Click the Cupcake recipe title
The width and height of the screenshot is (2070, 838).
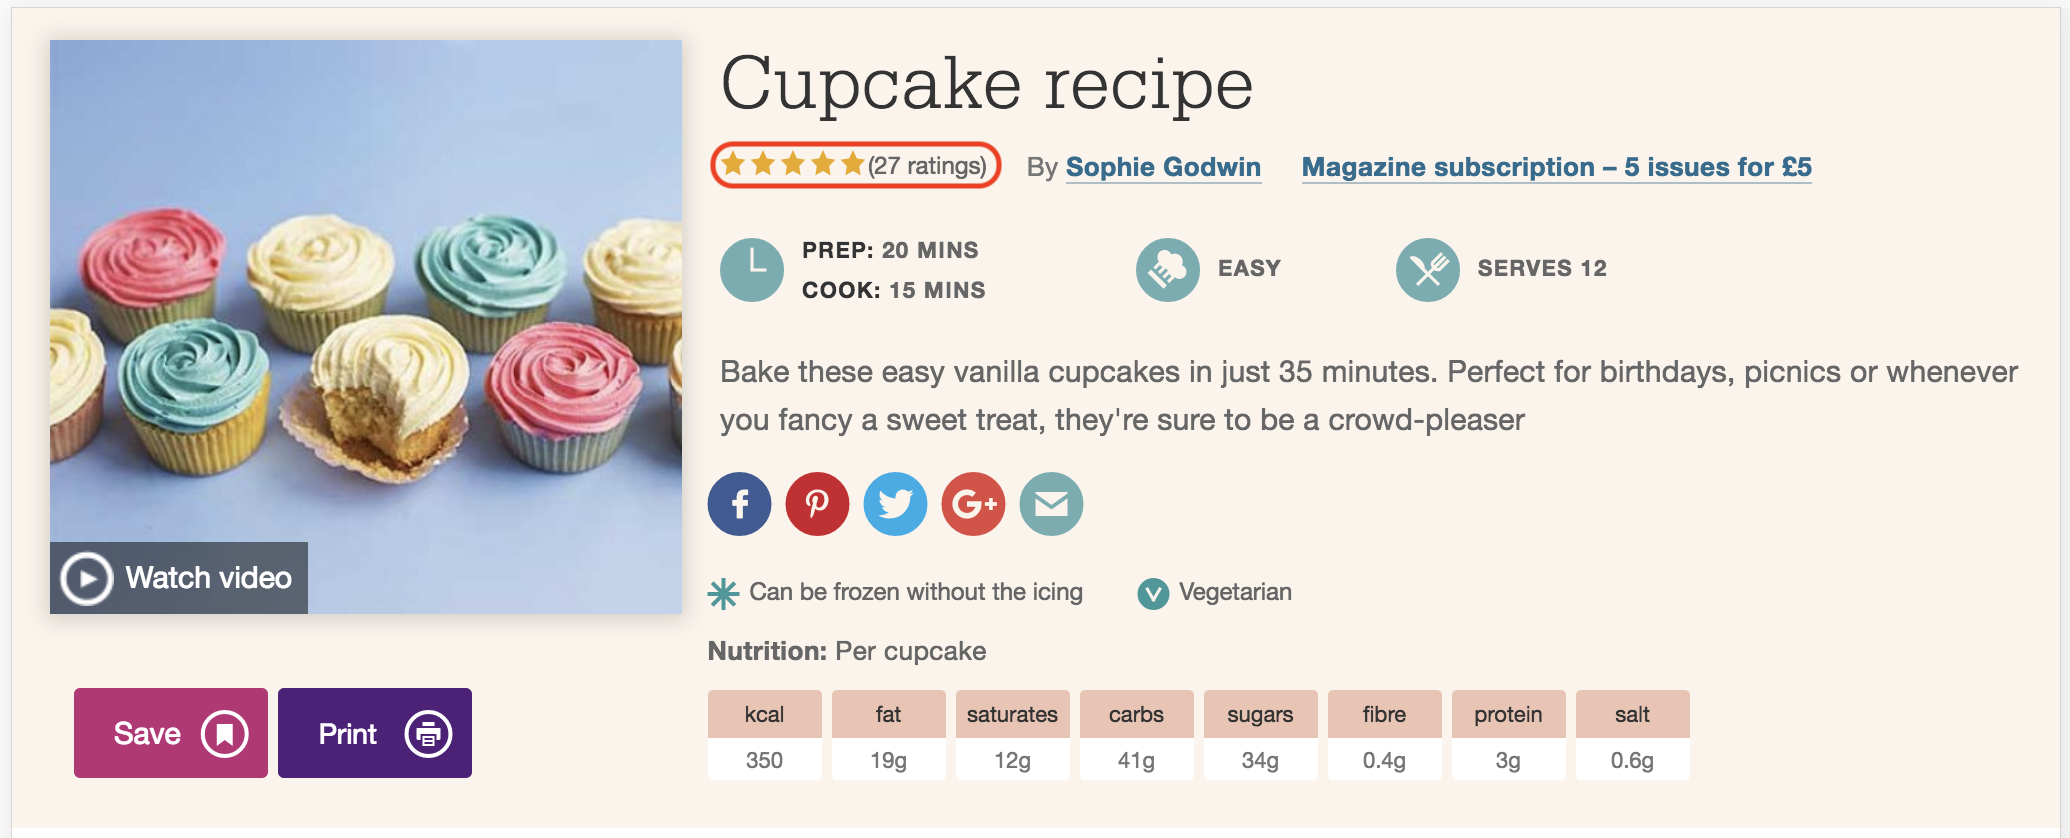point(986,84)
